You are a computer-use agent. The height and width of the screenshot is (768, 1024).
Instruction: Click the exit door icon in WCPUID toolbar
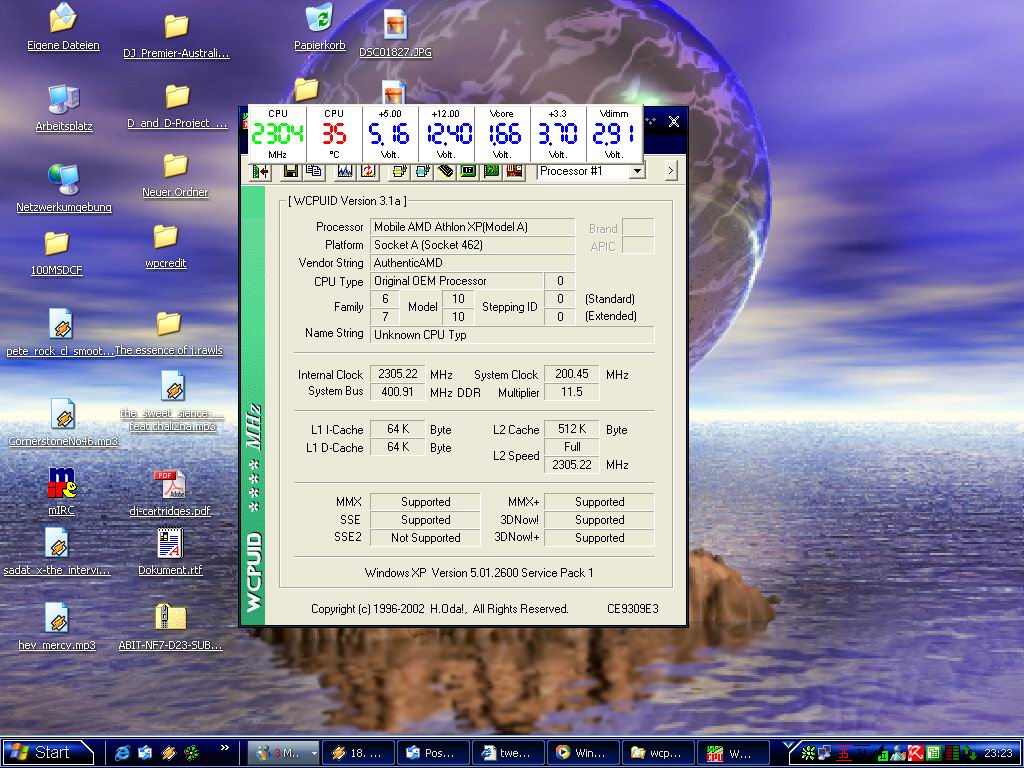pyautogui.click(x=260, y=171)
